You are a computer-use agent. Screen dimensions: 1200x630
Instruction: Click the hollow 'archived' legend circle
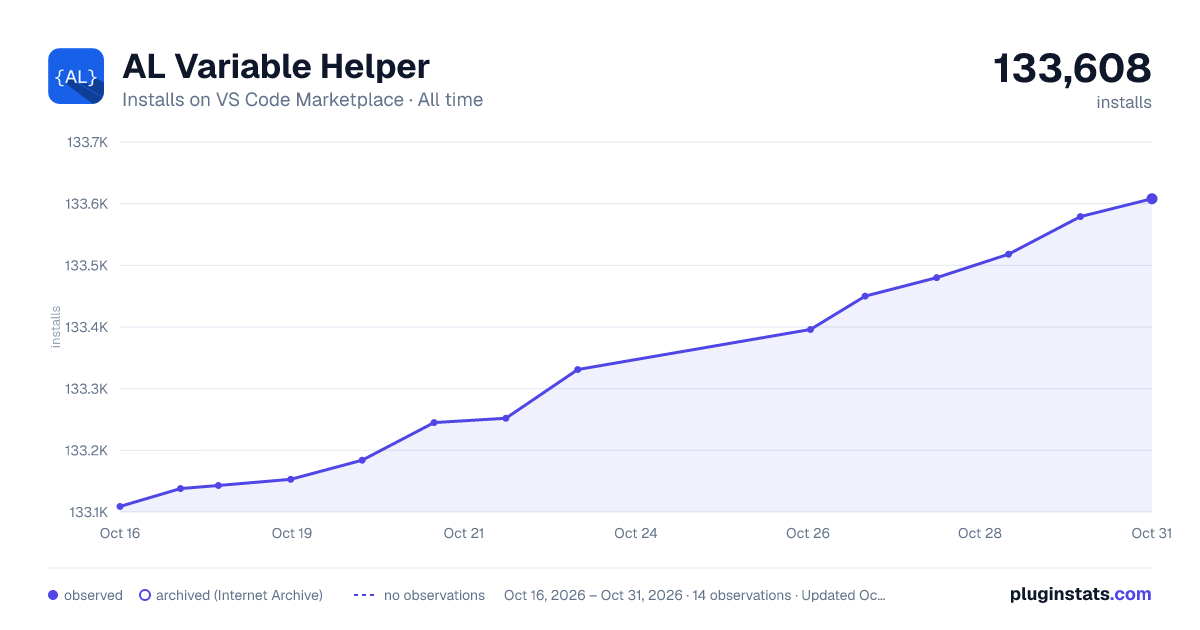(144, 595)
